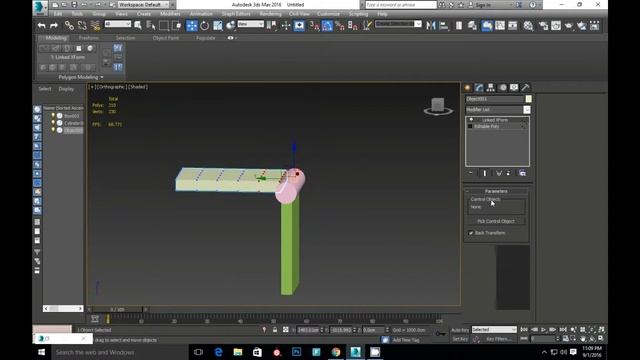Screen dimensions: 640x360
Task: Open the Reference Coordinate System dropdown
Action: pos(251,24)
